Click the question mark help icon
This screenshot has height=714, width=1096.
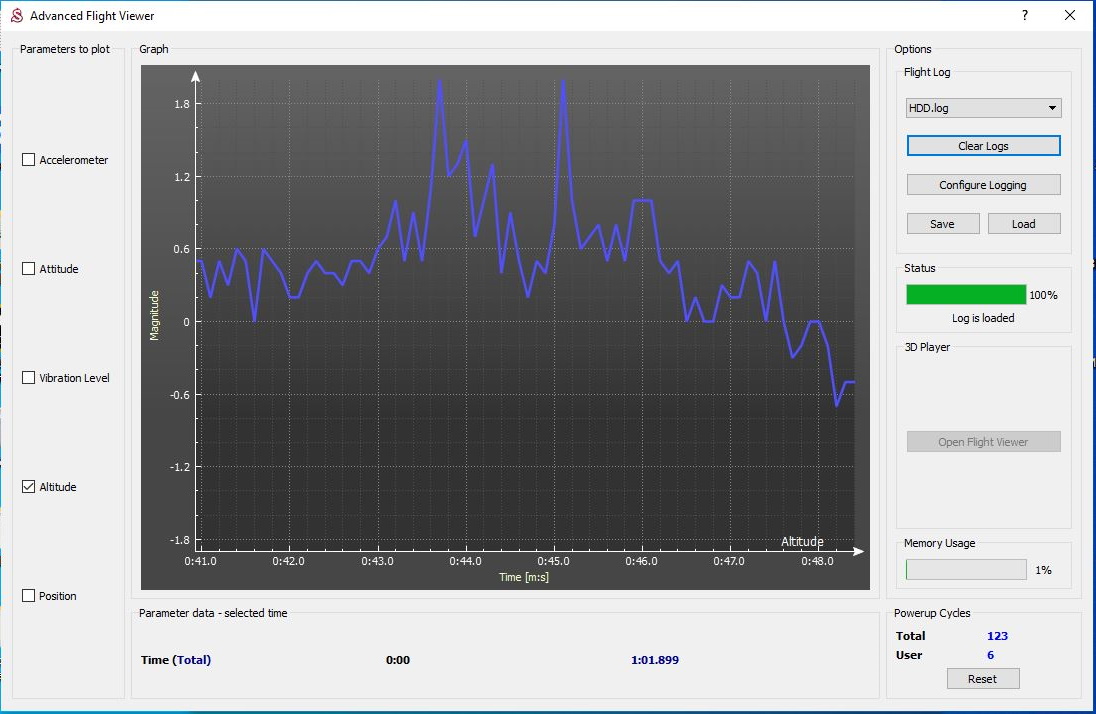click(1025, 16)
